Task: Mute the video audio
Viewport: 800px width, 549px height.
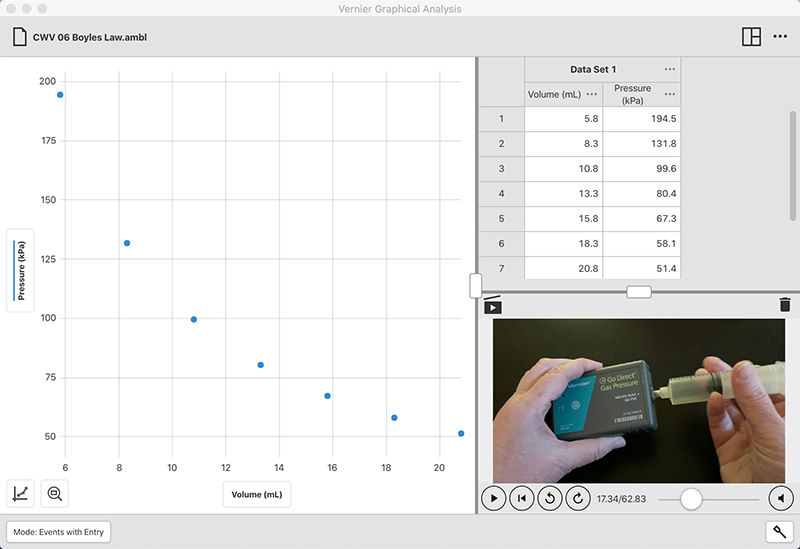Action: pyautogui.click(x=780, y=497)
